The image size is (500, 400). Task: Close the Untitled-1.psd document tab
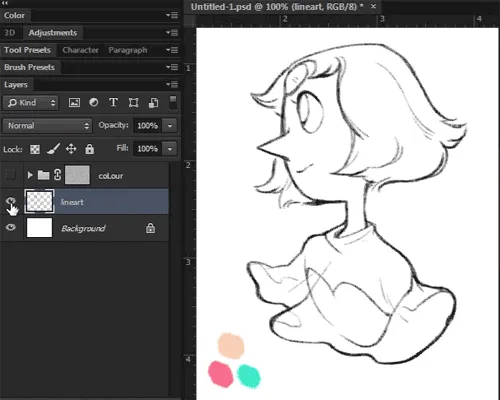click(373, 6)
